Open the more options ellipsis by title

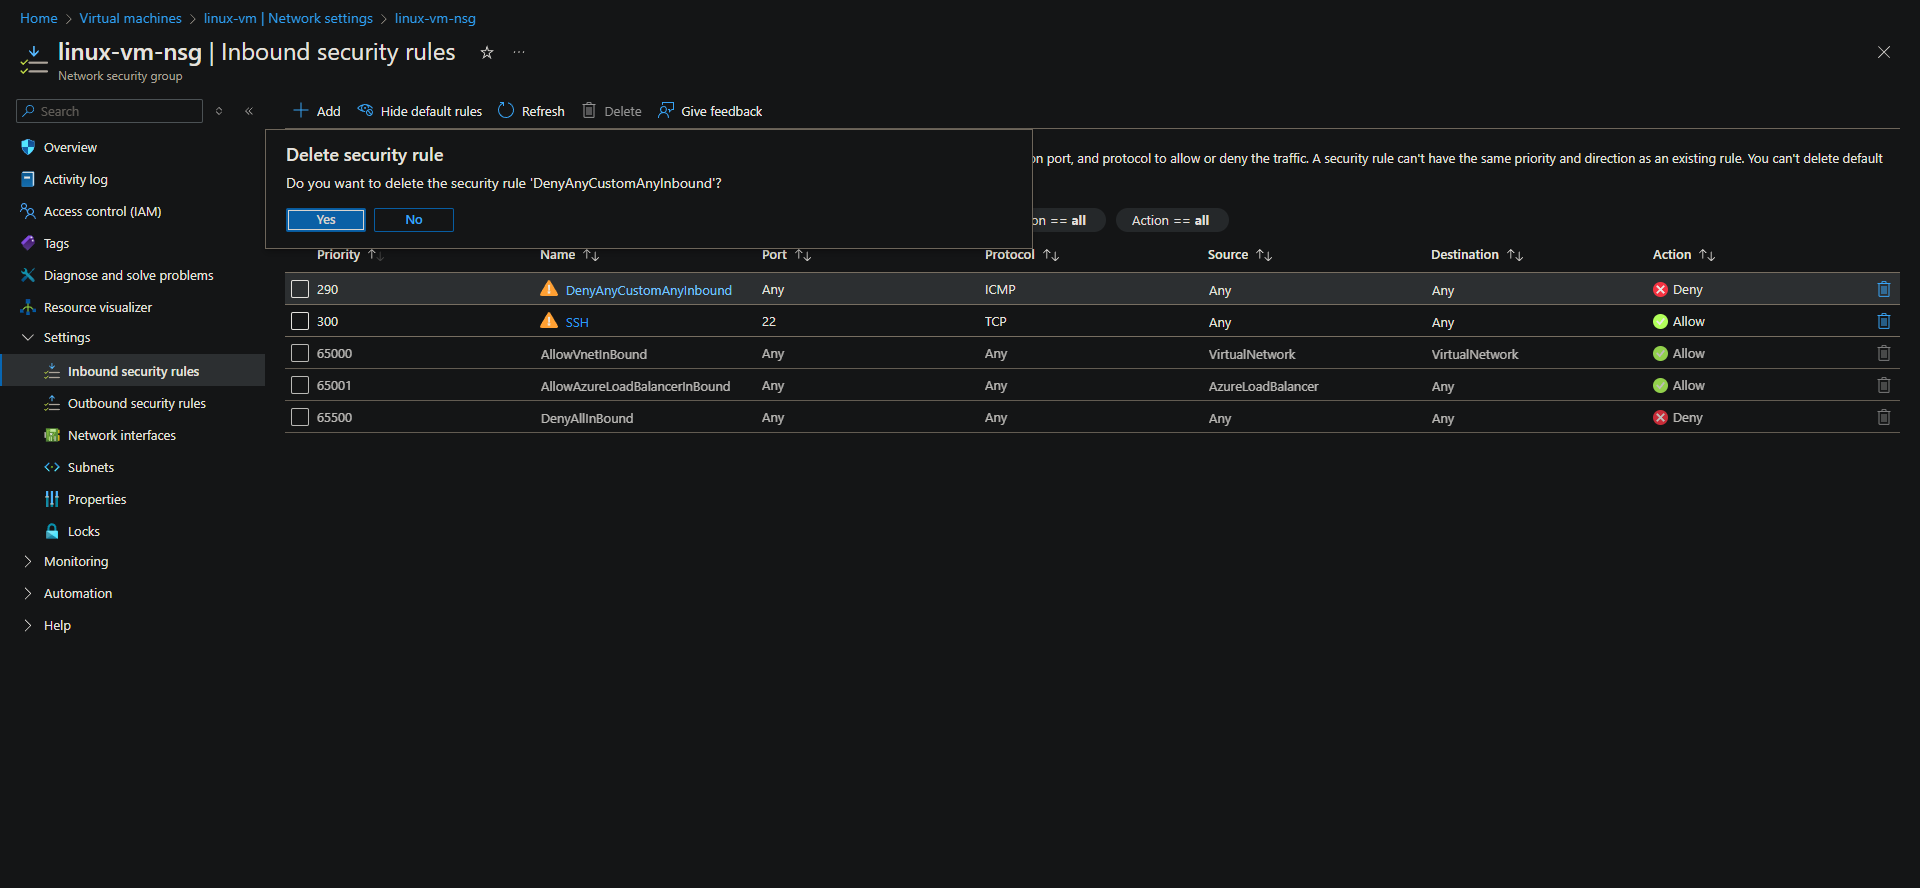pos(519,53)
